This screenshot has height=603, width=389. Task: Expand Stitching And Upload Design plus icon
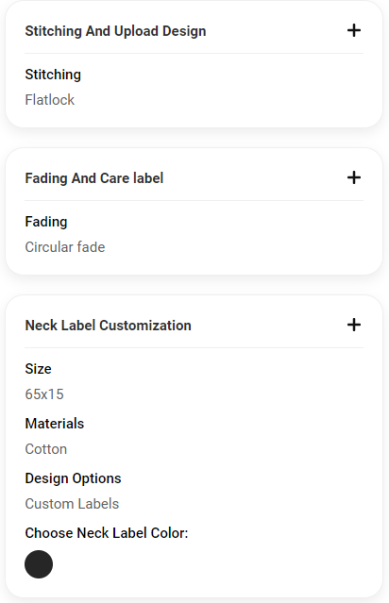pyautogui.click(x=354, y=30)
